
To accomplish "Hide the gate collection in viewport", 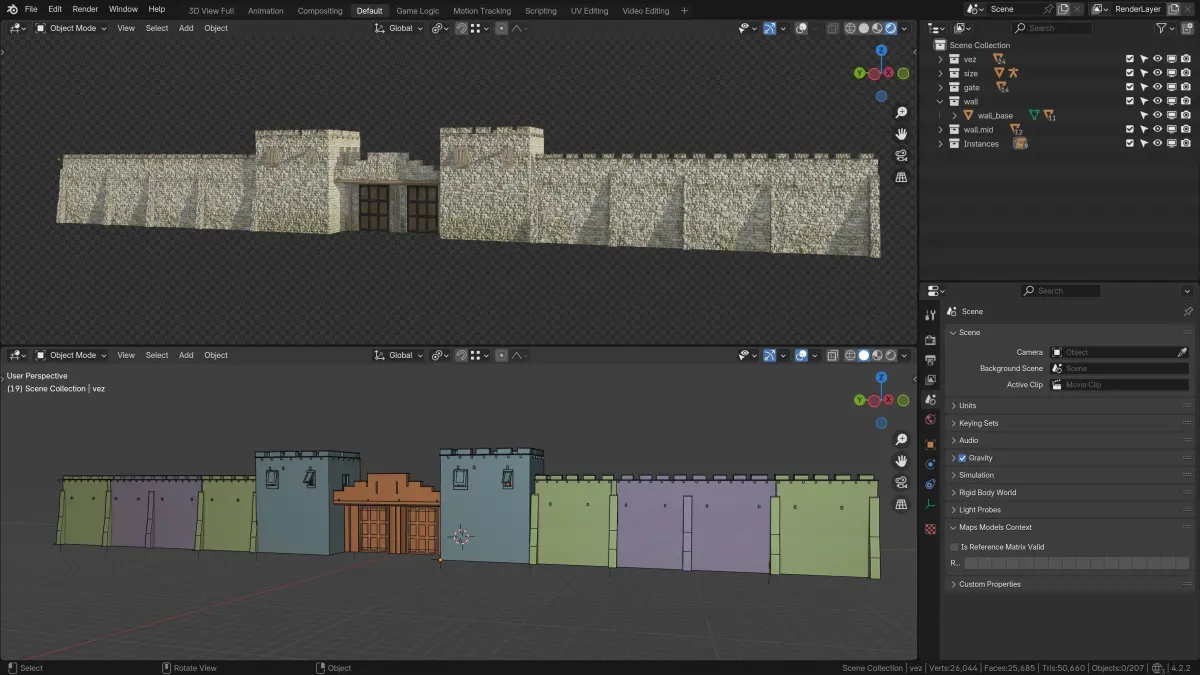I will click(x=1157, y=88).
